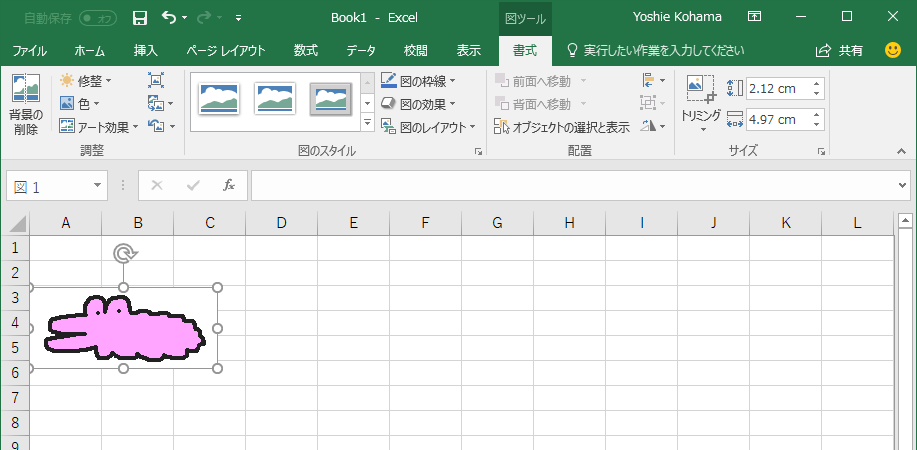Open the 色 (Color) dropdown
Screen dimensions: 917x450
(x=80, y=103)
